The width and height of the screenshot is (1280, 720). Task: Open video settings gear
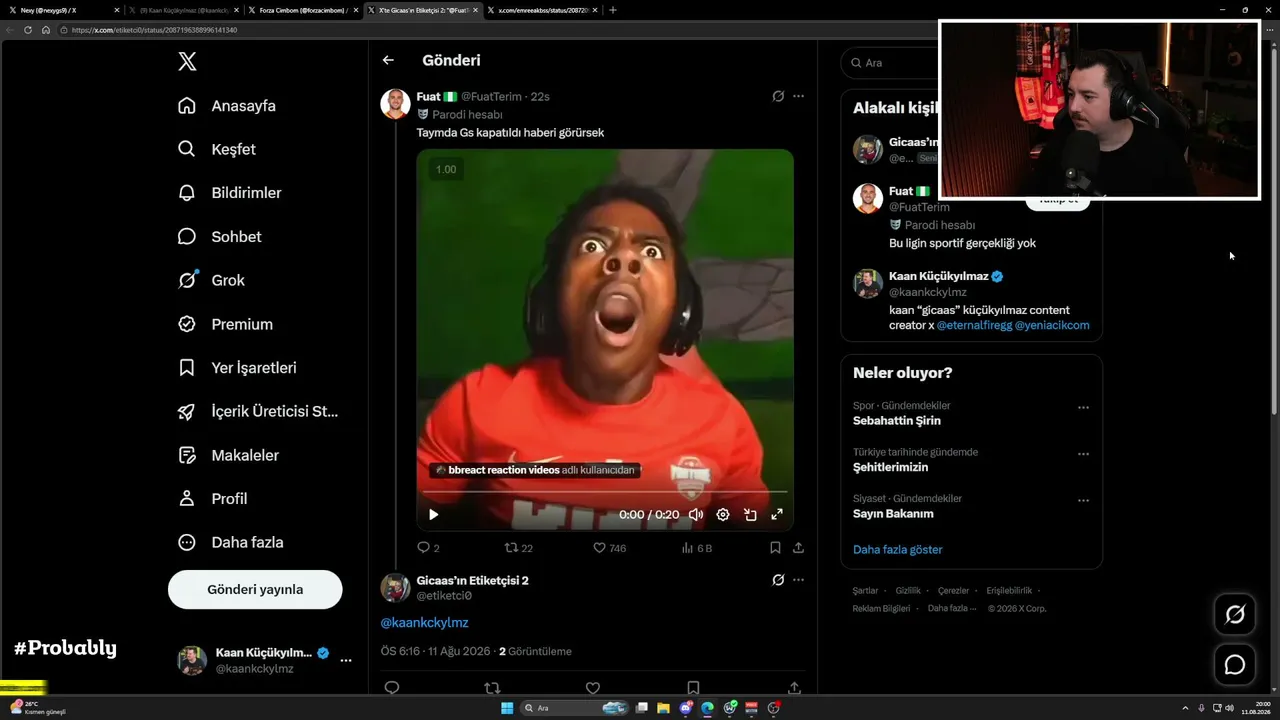[x=723, y=515]
